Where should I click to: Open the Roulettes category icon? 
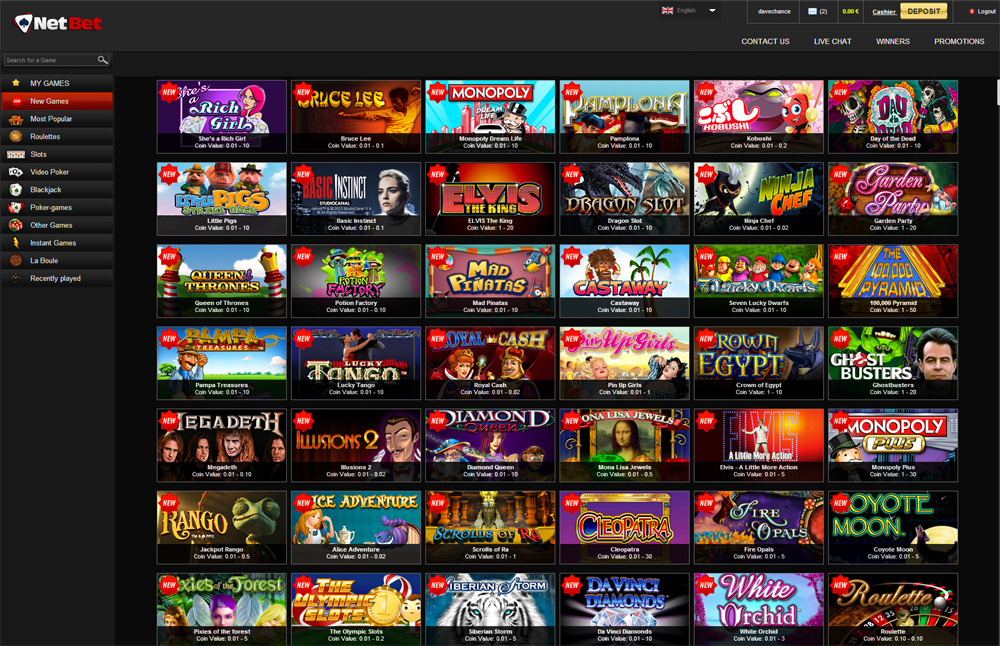pyautogui.click(x=16, y=136)
